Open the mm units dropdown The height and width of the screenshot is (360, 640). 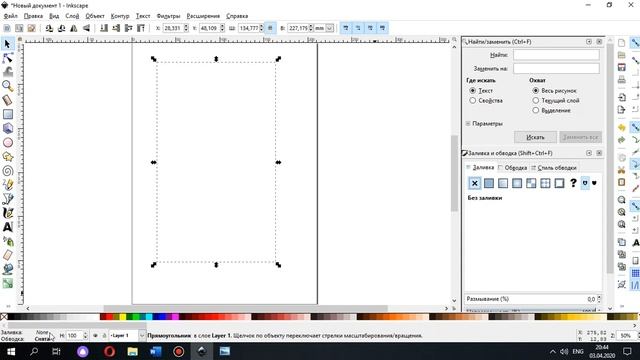tap(329, 28)
